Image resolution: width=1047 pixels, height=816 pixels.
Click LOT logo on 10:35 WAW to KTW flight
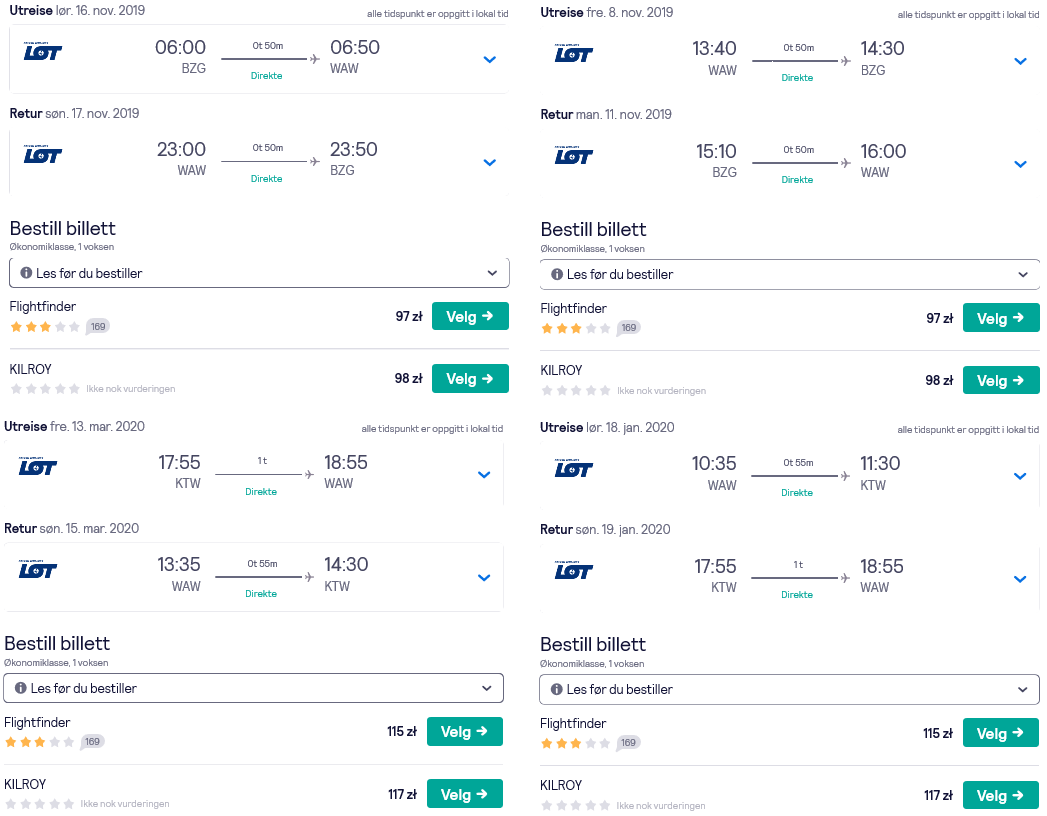(574, 469)
